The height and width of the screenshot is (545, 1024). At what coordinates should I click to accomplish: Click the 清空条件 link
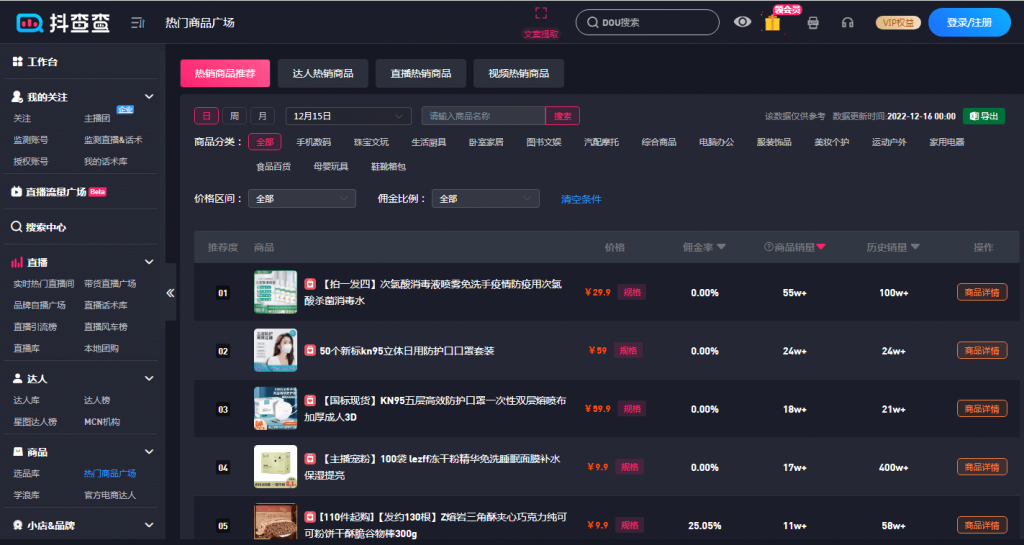[x=581, y=199]
